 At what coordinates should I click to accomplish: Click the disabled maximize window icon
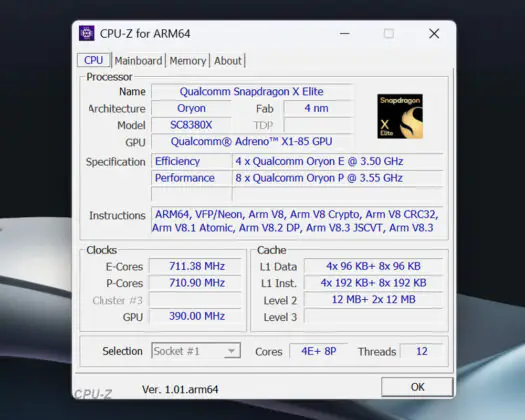389,33
